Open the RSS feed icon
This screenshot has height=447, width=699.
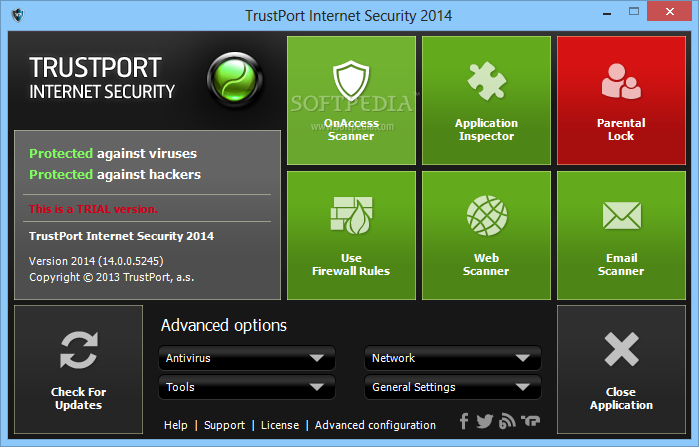pyautogui.click(x=507, y=421)
